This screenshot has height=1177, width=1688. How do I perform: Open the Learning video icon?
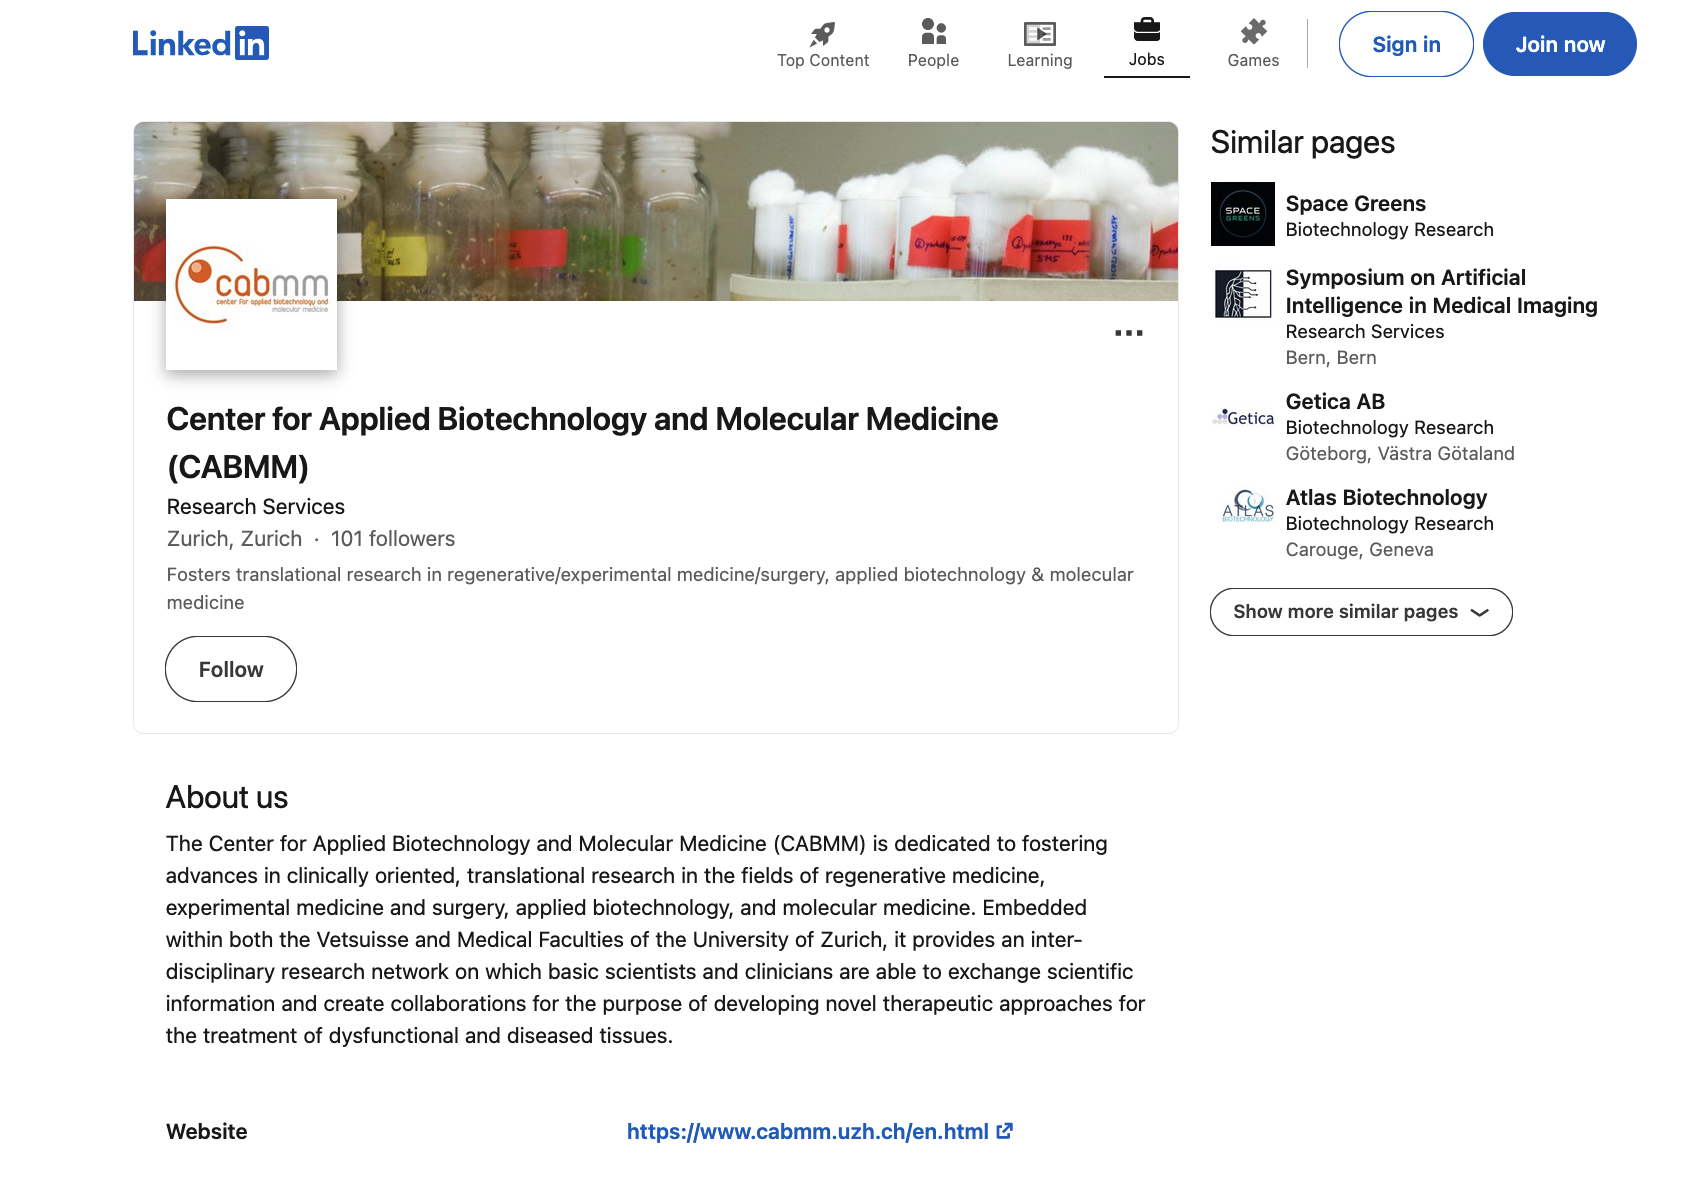point(1040,33)
